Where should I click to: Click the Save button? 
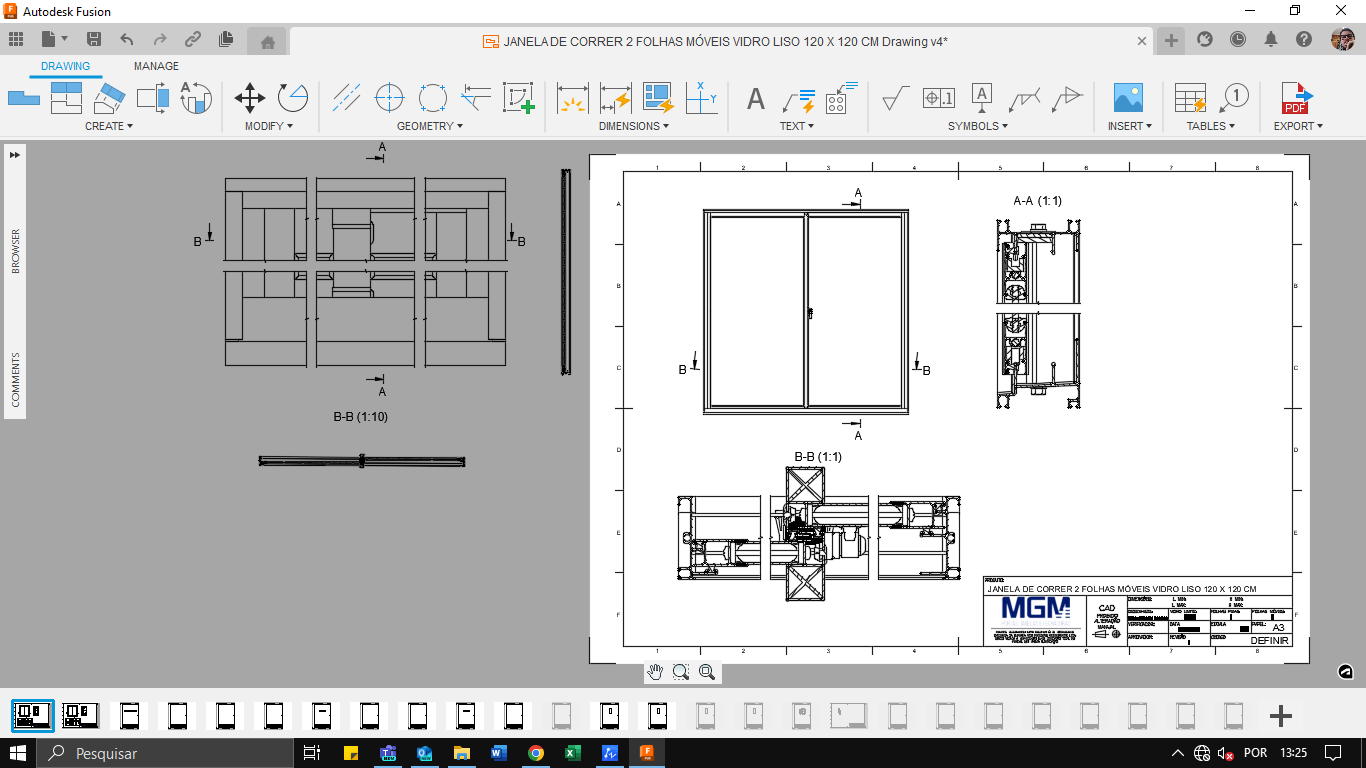(x=95, y=38)
